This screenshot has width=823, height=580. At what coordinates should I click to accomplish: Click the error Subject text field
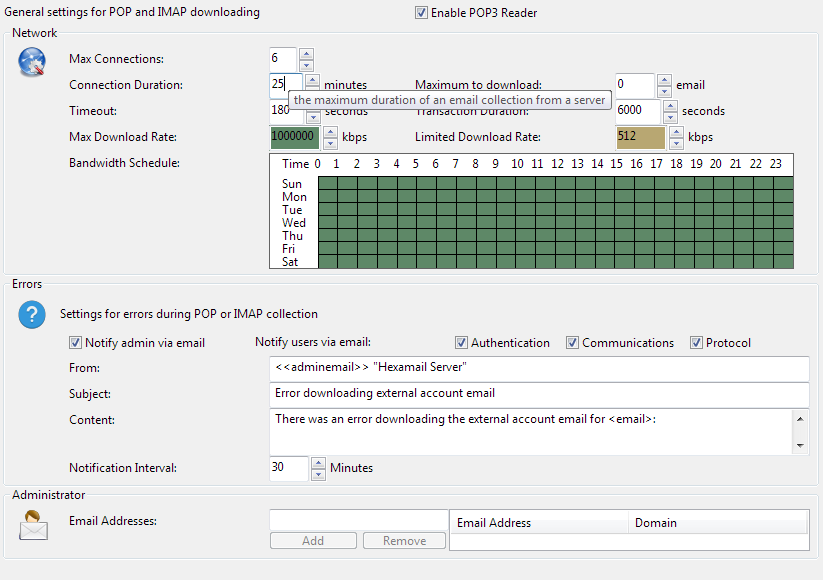coord(540,394)
